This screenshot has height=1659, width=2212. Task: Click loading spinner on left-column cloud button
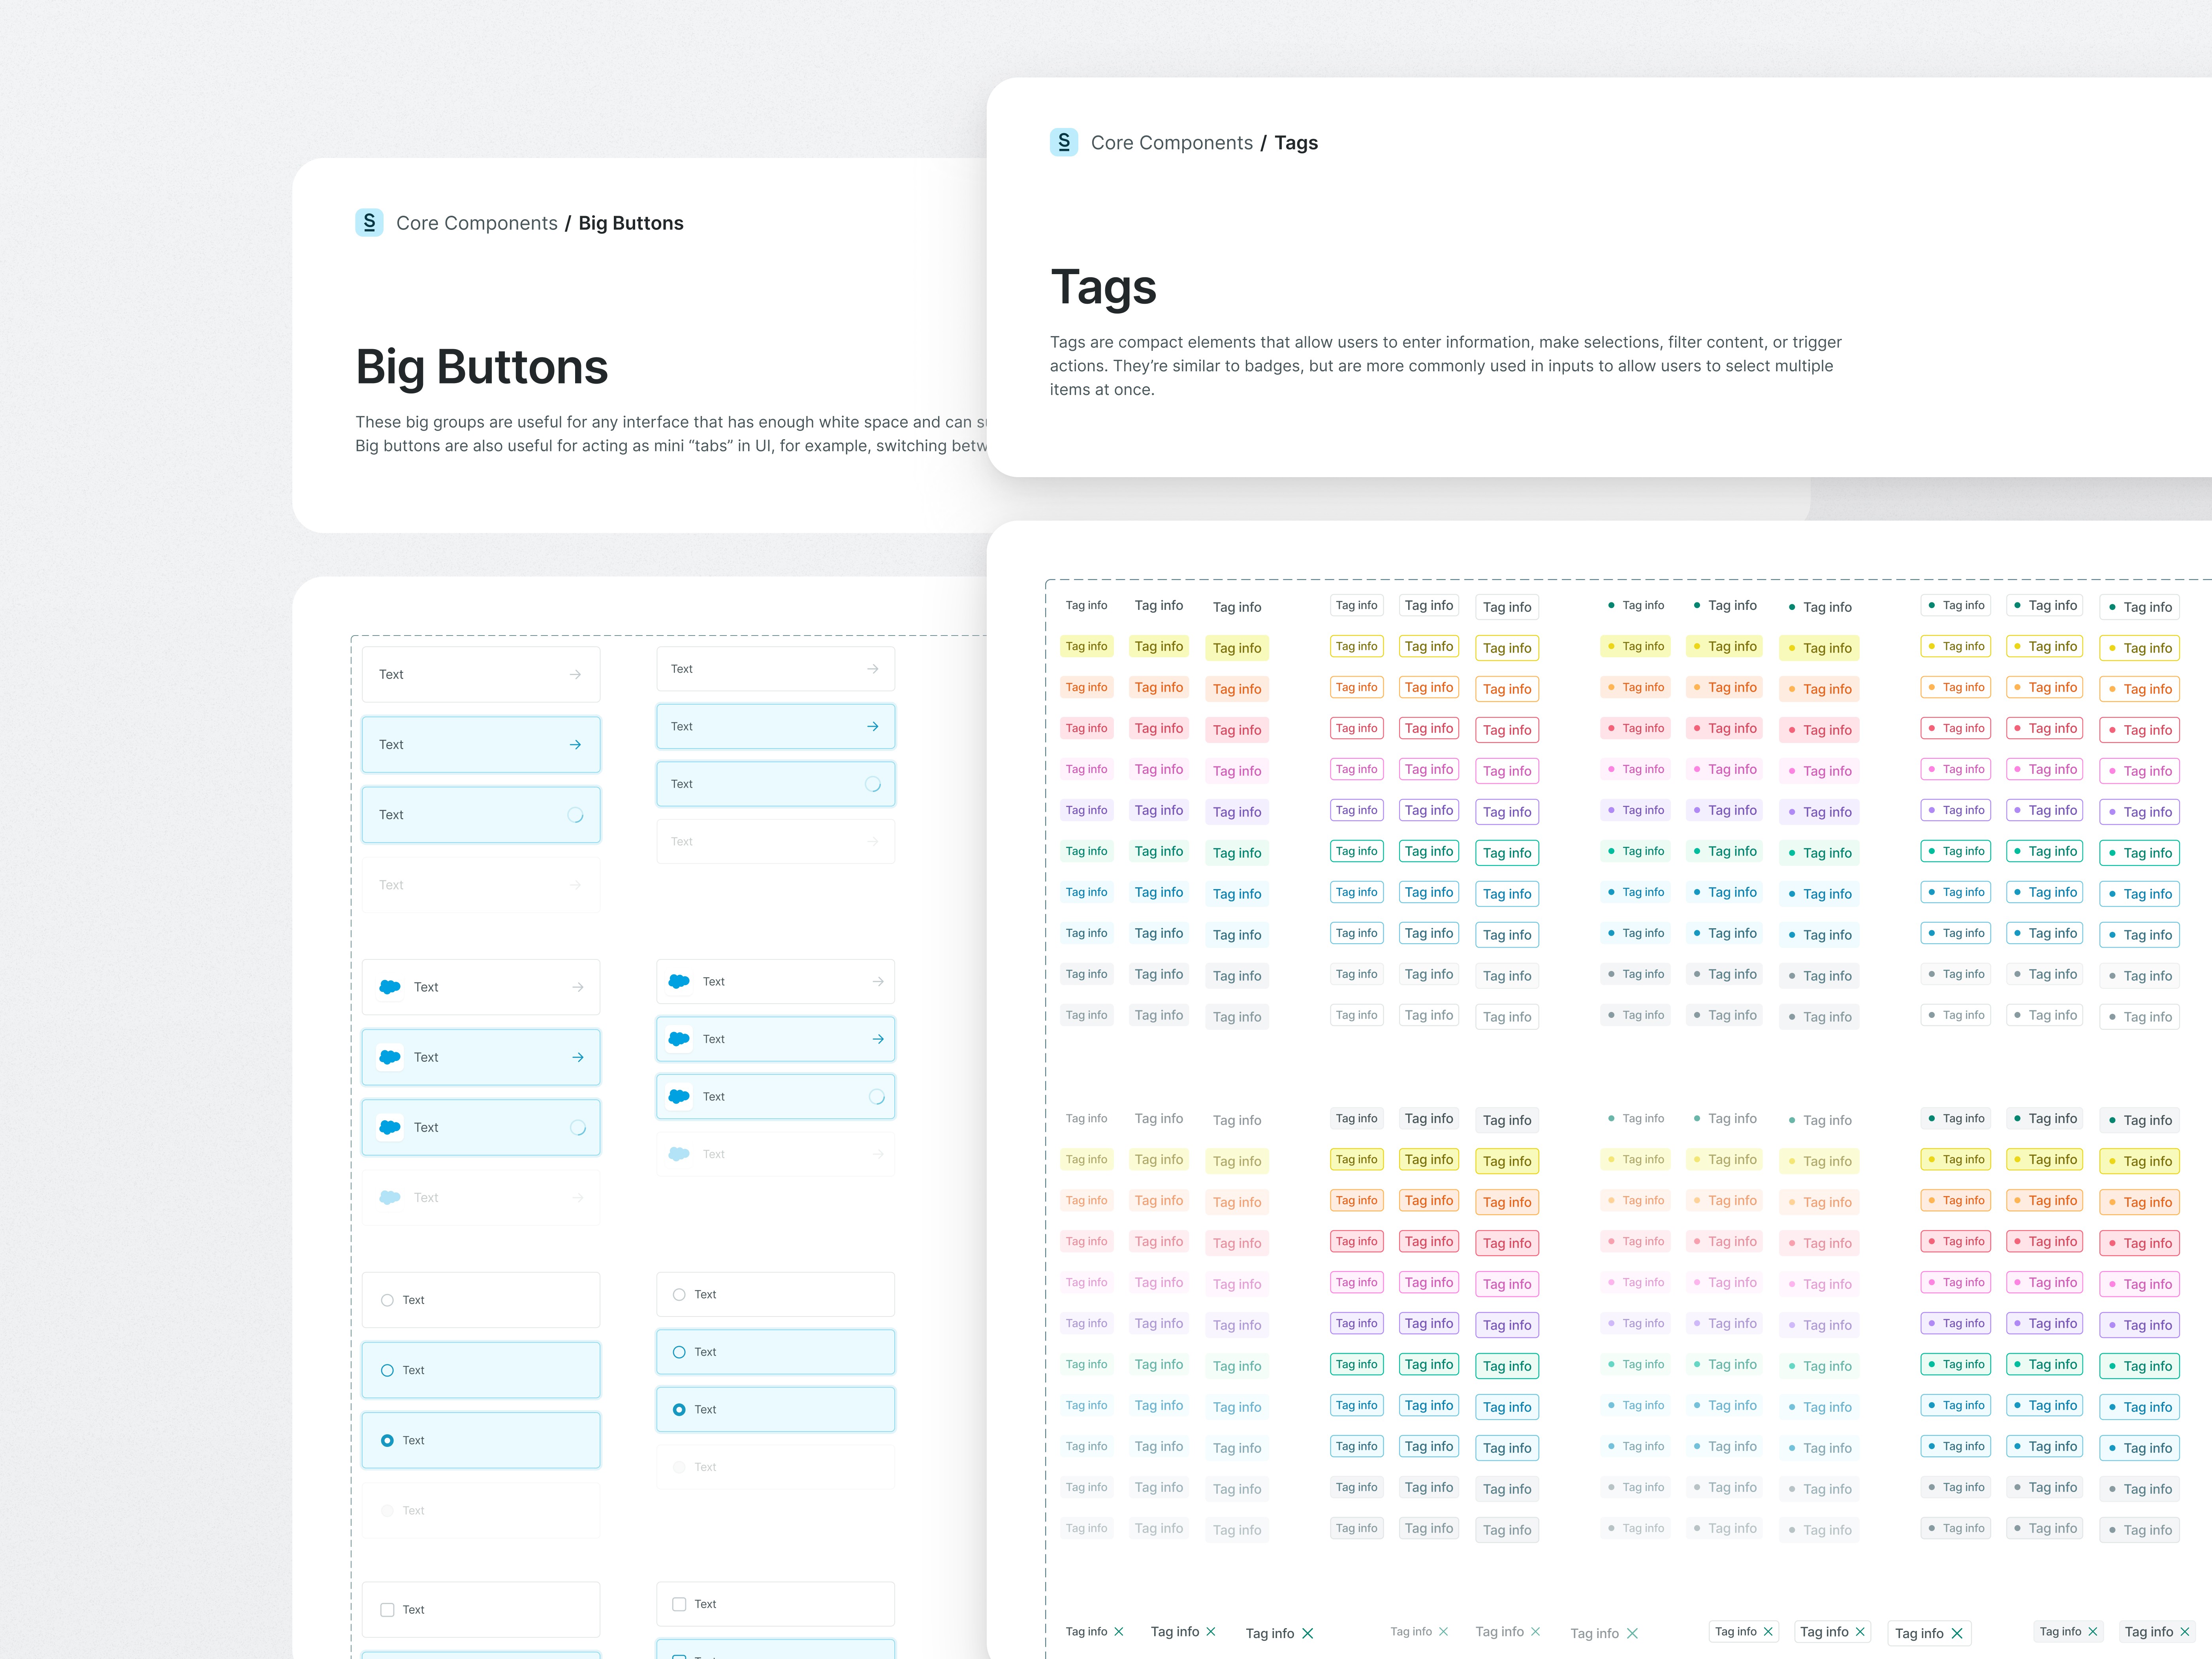(x=578, y=1128)
